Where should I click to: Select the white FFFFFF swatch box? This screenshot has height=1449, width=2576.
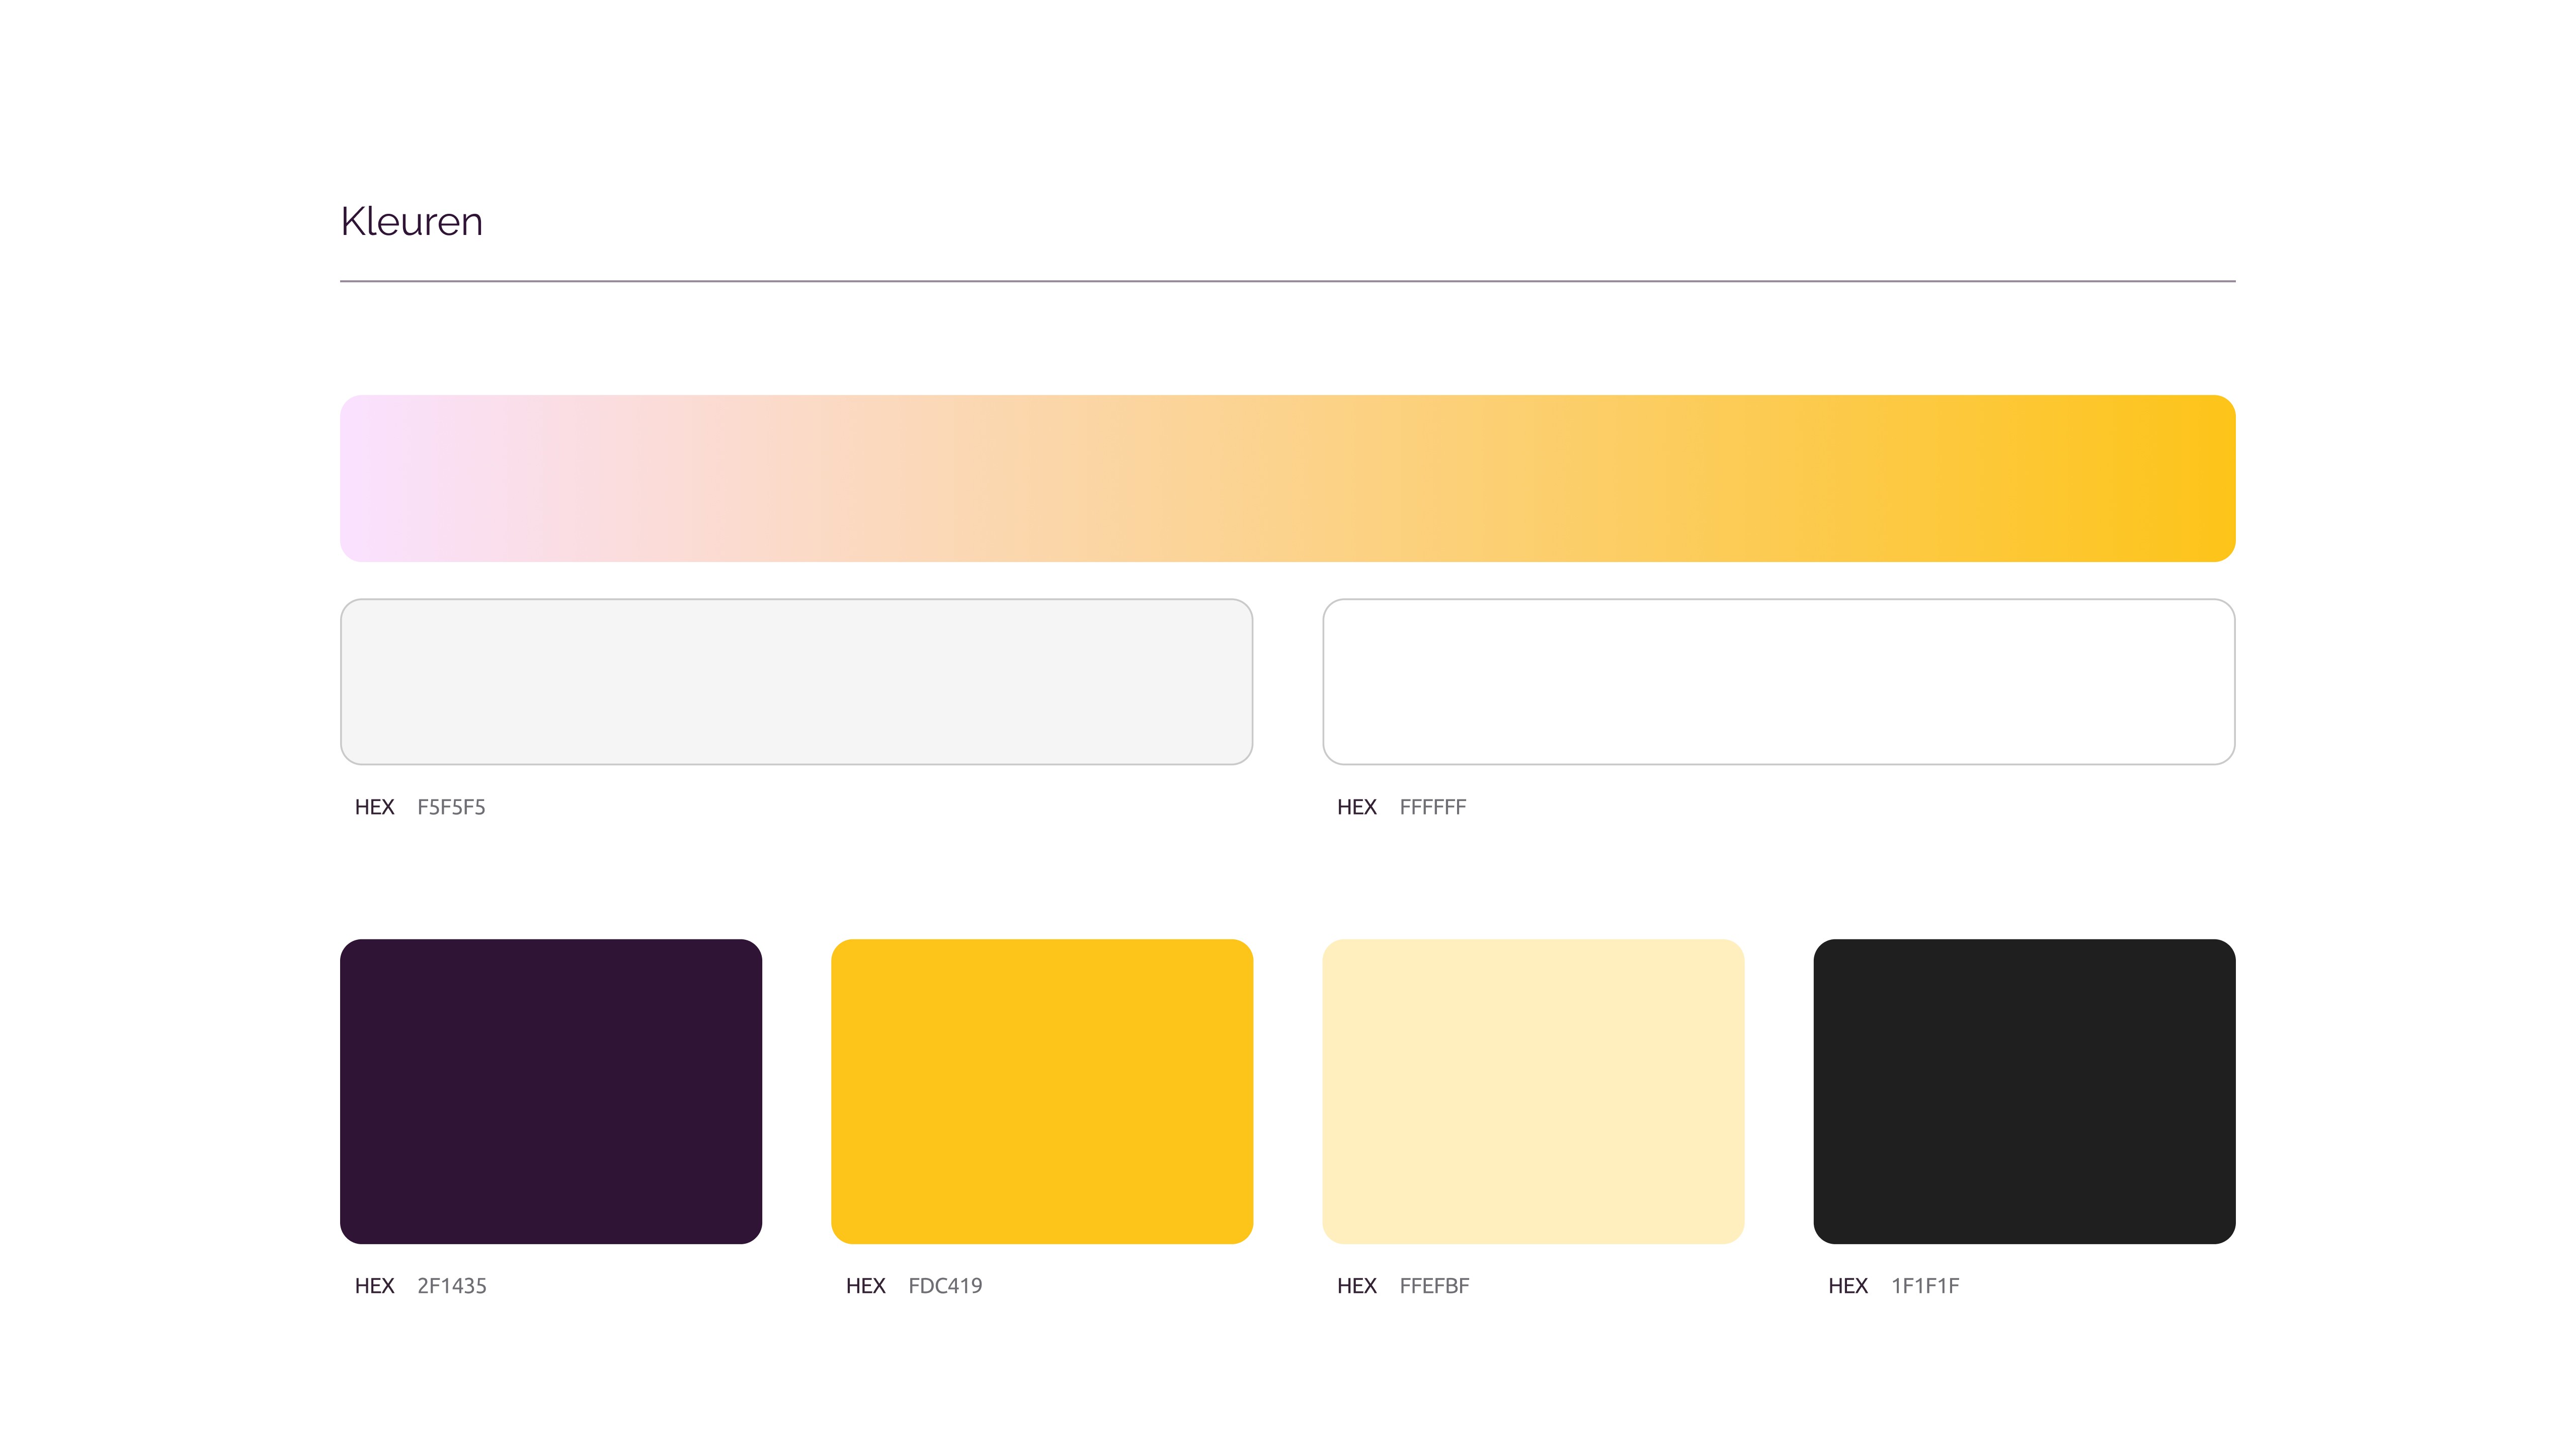point(1778,682)
